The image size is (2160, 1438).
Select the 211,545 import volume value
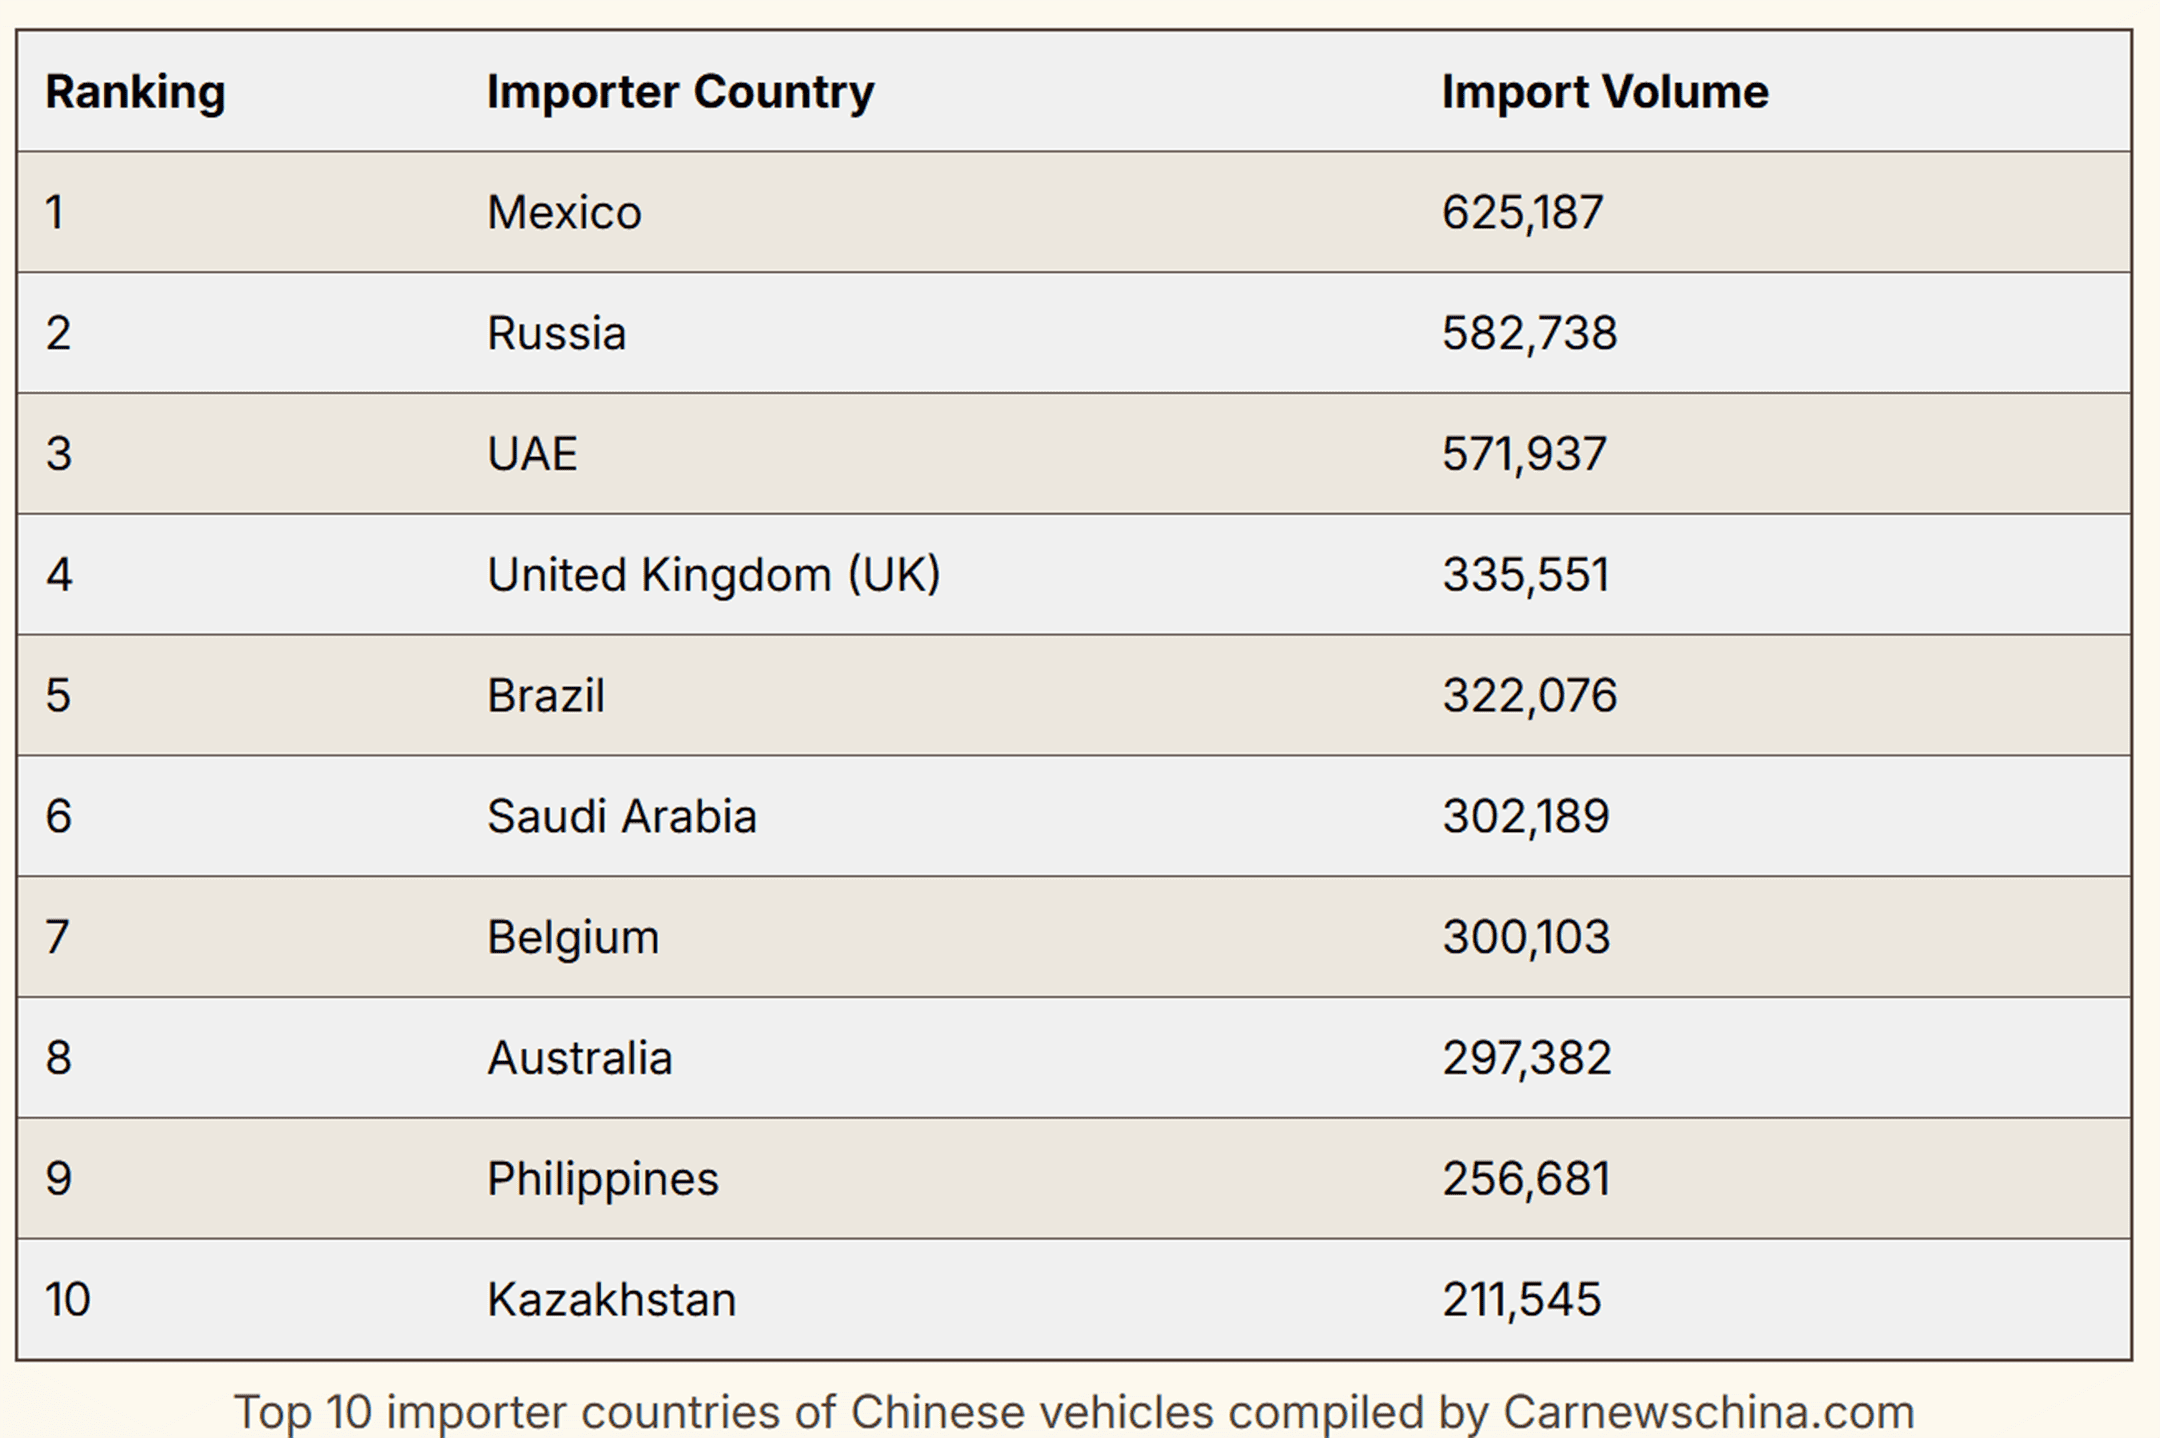(1521, 1300)
